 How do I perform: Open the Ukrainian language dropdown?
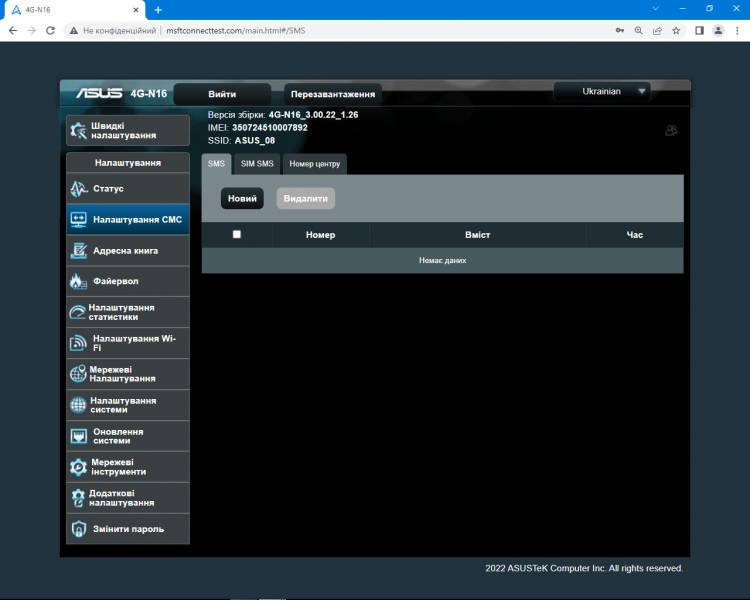tap(602, 91)
